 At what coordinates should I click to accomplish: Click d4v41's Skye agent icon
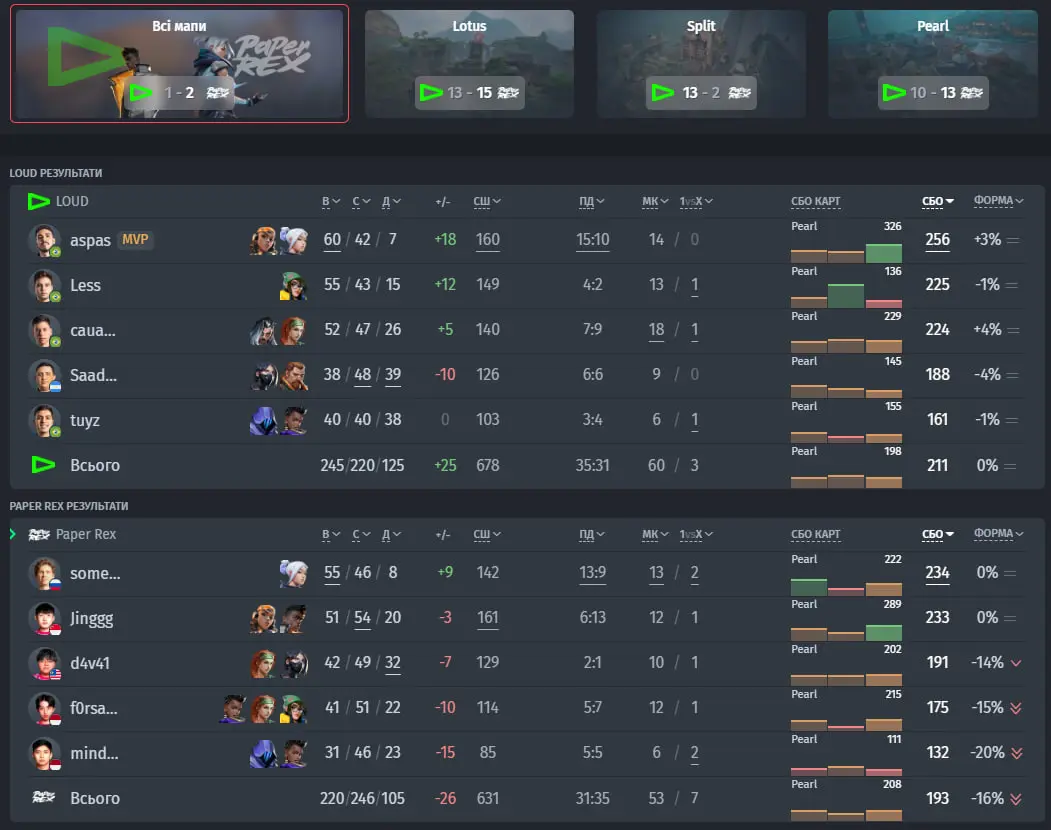tap(263, 662)
